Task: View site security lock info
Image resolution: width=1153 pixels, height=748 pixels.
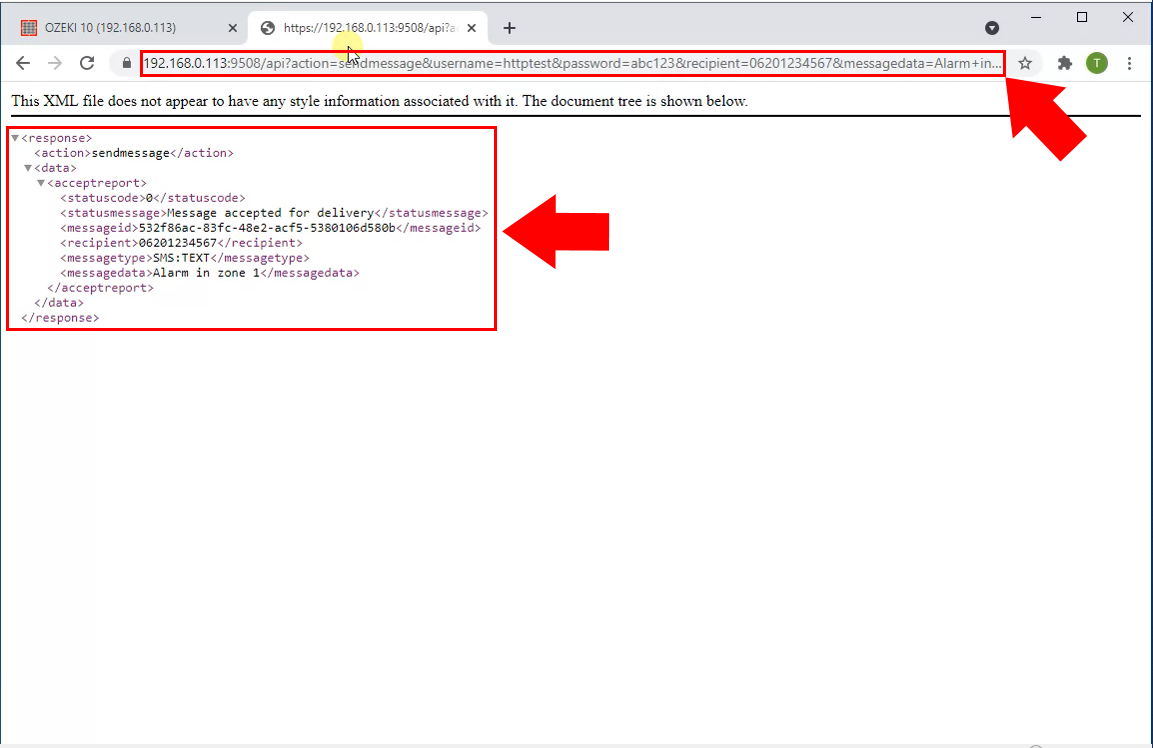Action: [126, 63]
